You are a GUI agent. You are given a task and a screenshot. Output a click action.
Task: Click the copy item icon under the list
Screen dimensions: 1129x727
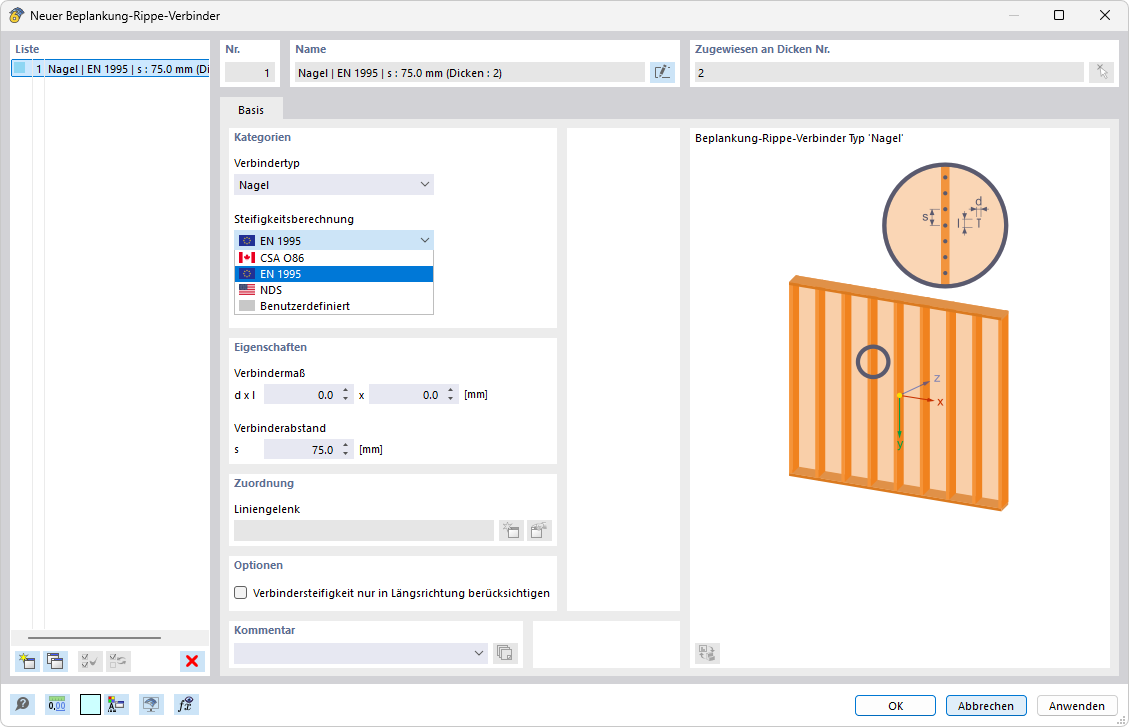click(55, 661)
